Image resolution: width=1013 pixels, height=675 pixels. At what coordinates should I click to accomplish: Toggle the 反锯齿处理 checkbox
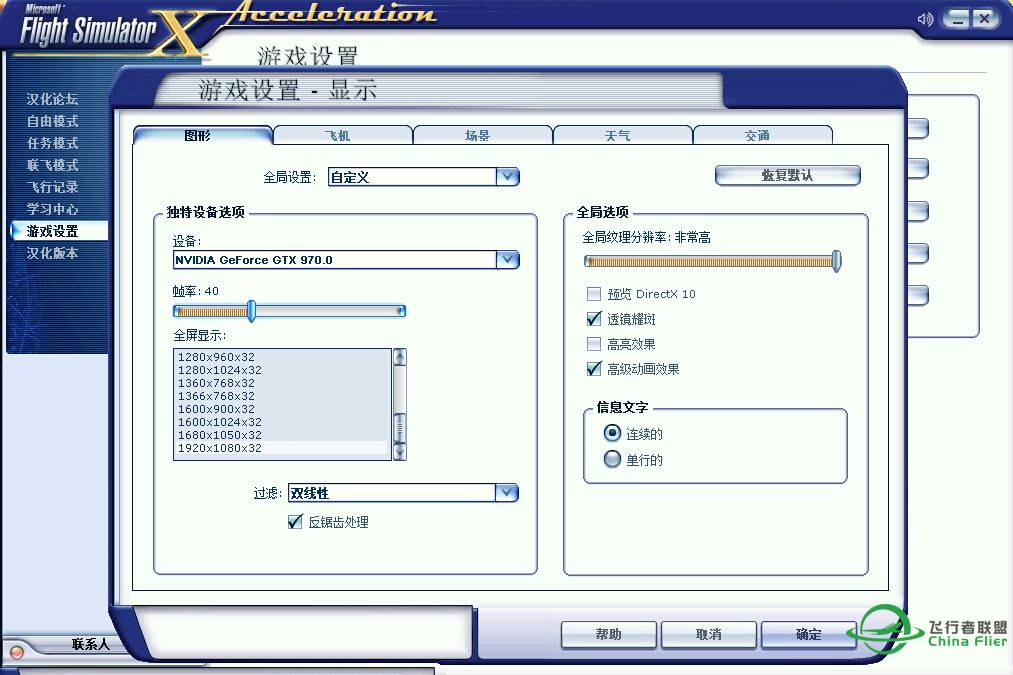tap(295, 521)
